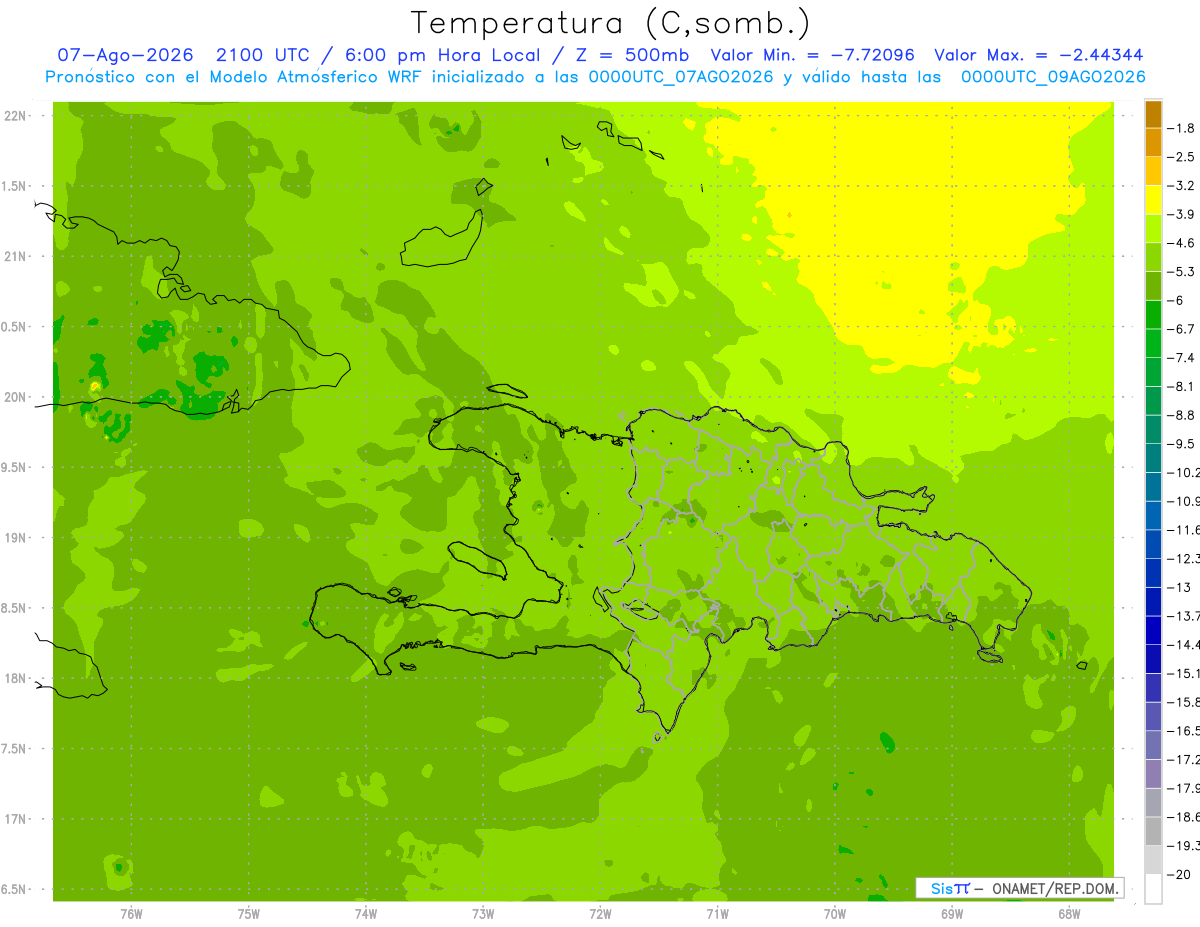Click the "75W" longitude label
Screen dimensions: 1200x927
coord(249,914)
